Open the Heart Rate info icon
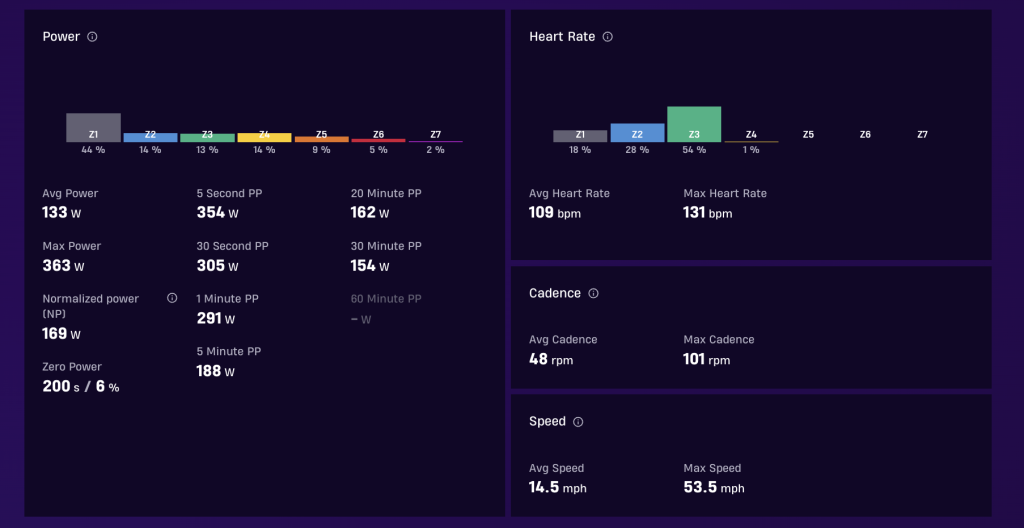The width and height of the screenshot is (1024, 528). 607,37
